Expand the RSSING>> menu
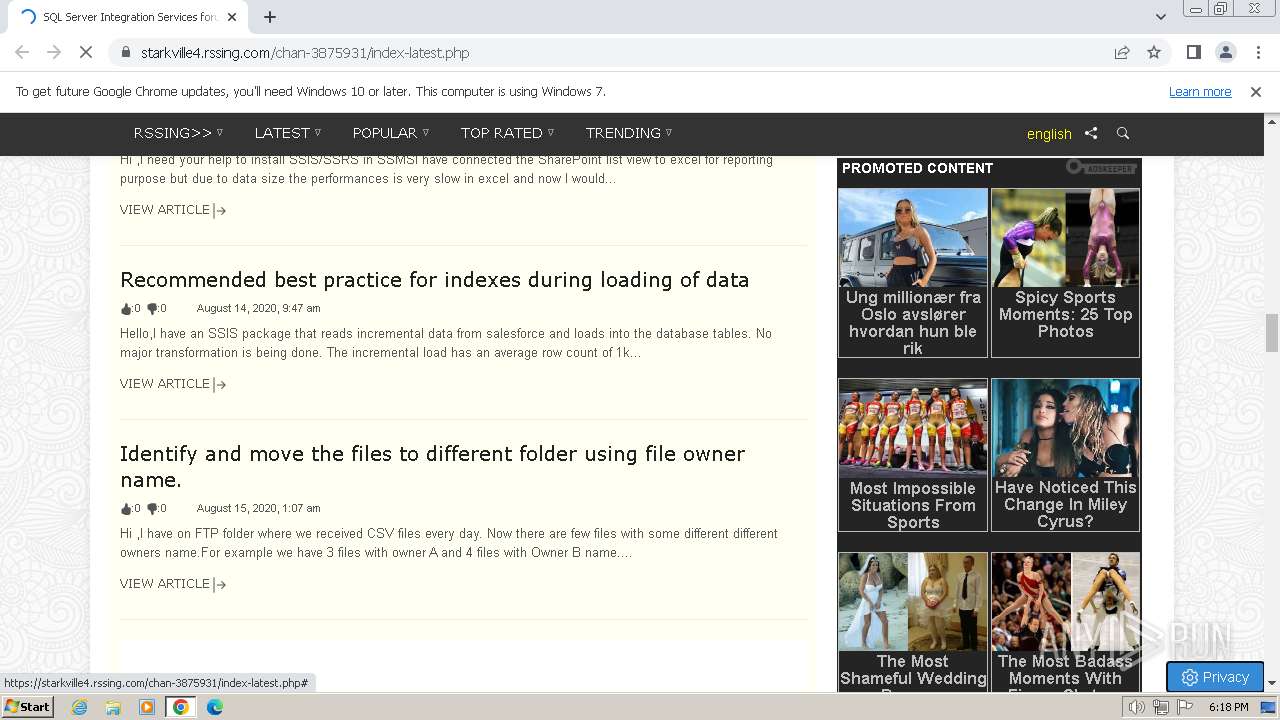The height and width of the screenshot is (720, 1280). pos(178,133)
